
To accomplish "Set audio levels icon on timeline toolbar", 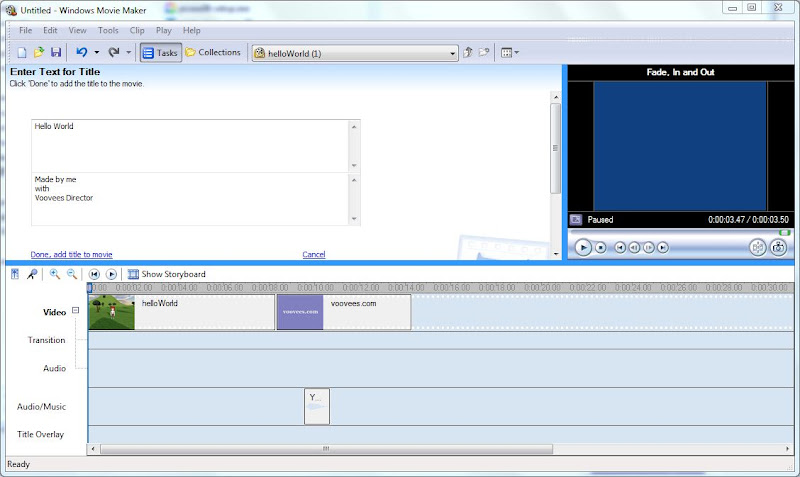I will [15, 274].
